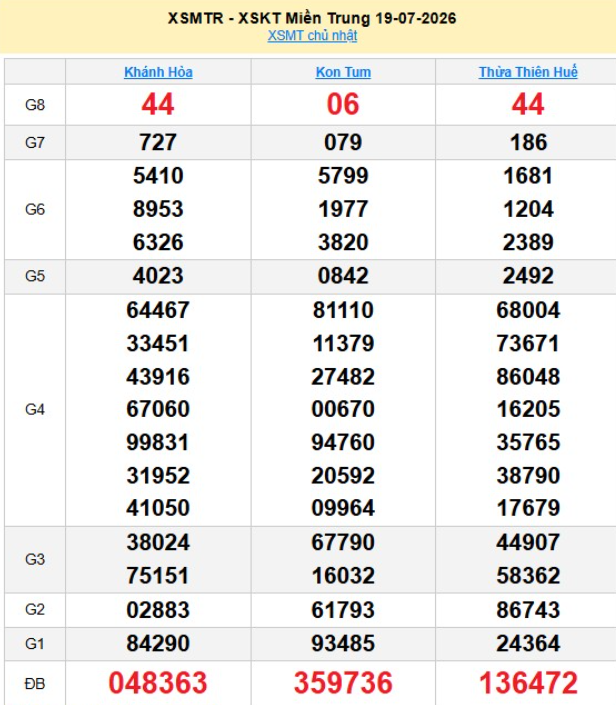Pick G5 number 4023
This screenshot has width=616, height=705.
click(158, 276)
